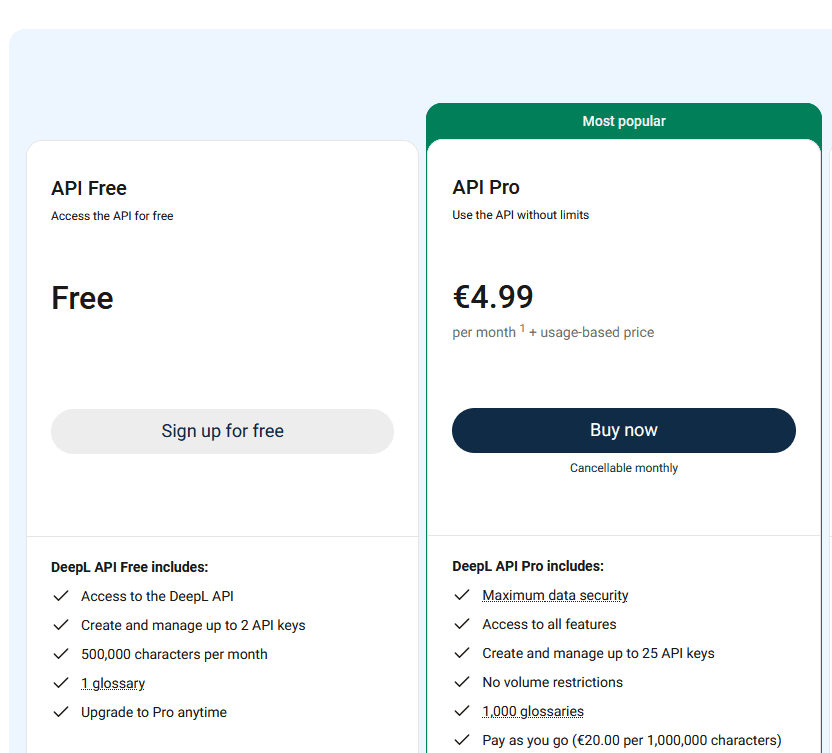This screenshot has width=832, height=753.
Task: Click checkmark next to 2 API keys feature
Action: tap(60, 625)
